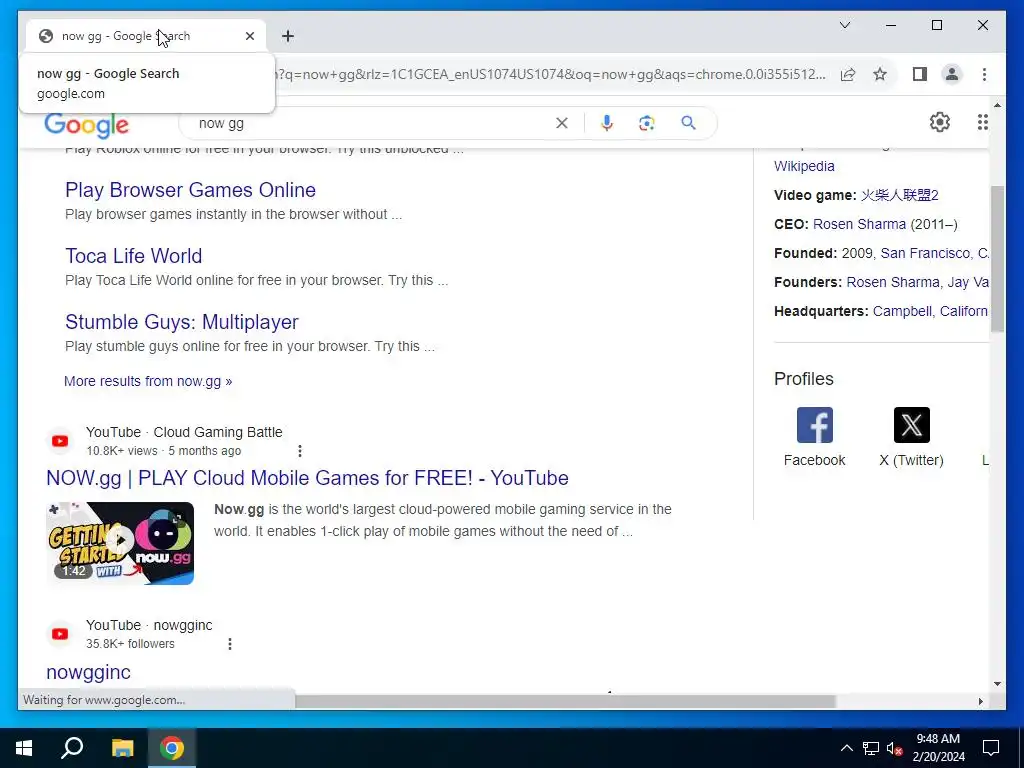Click the address bar URL
This screenshot has height=768, width=1024.
tap(552, 74)
